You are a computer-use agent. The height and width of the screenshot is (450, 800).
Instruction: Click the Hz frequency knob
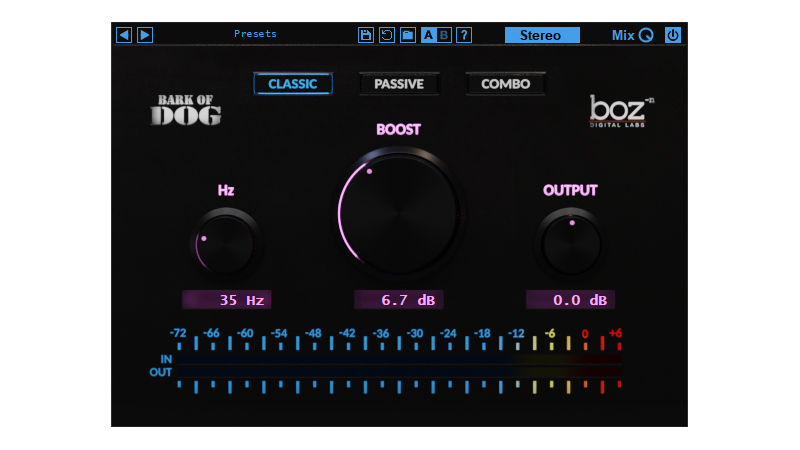pos(225,244)
